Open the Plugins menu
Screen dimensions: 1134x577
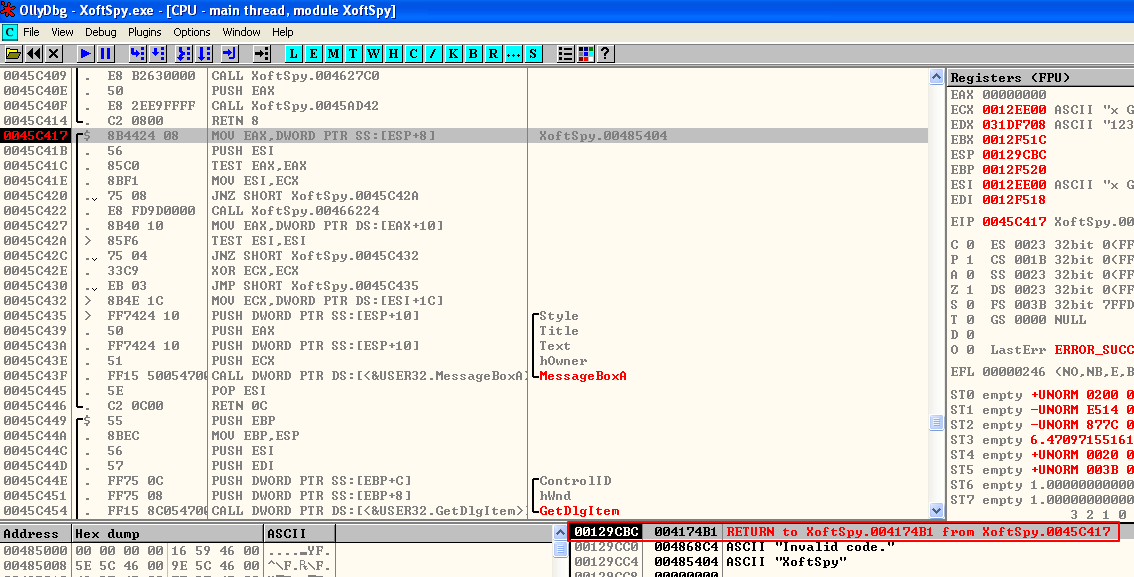coord(145,32)
